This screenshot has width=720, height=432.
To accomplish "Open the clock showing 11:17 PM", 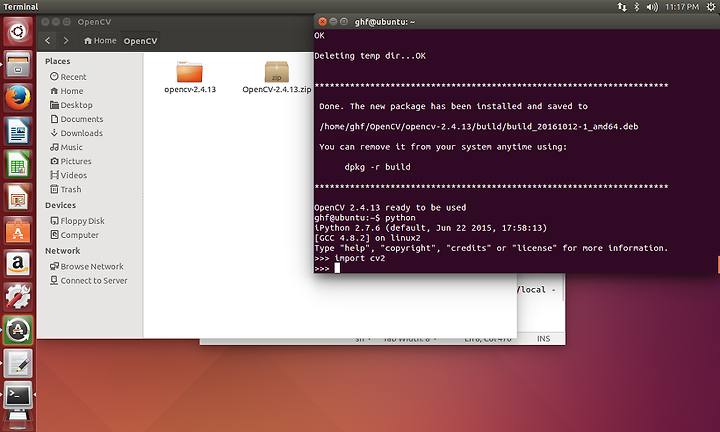I will click(x=682, y=7).
